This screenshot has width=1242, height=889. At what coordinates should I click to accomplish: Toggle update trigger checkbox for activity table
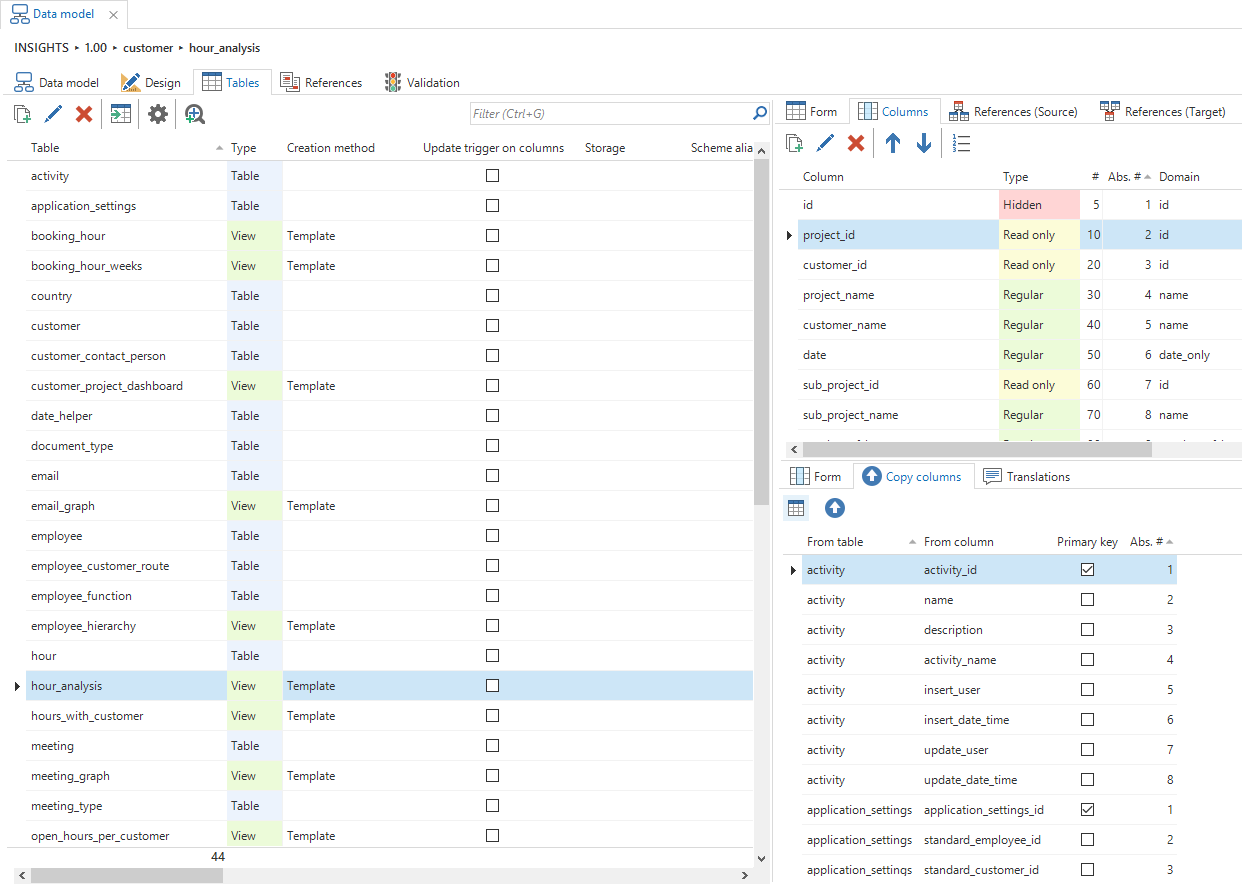point(492,176)
